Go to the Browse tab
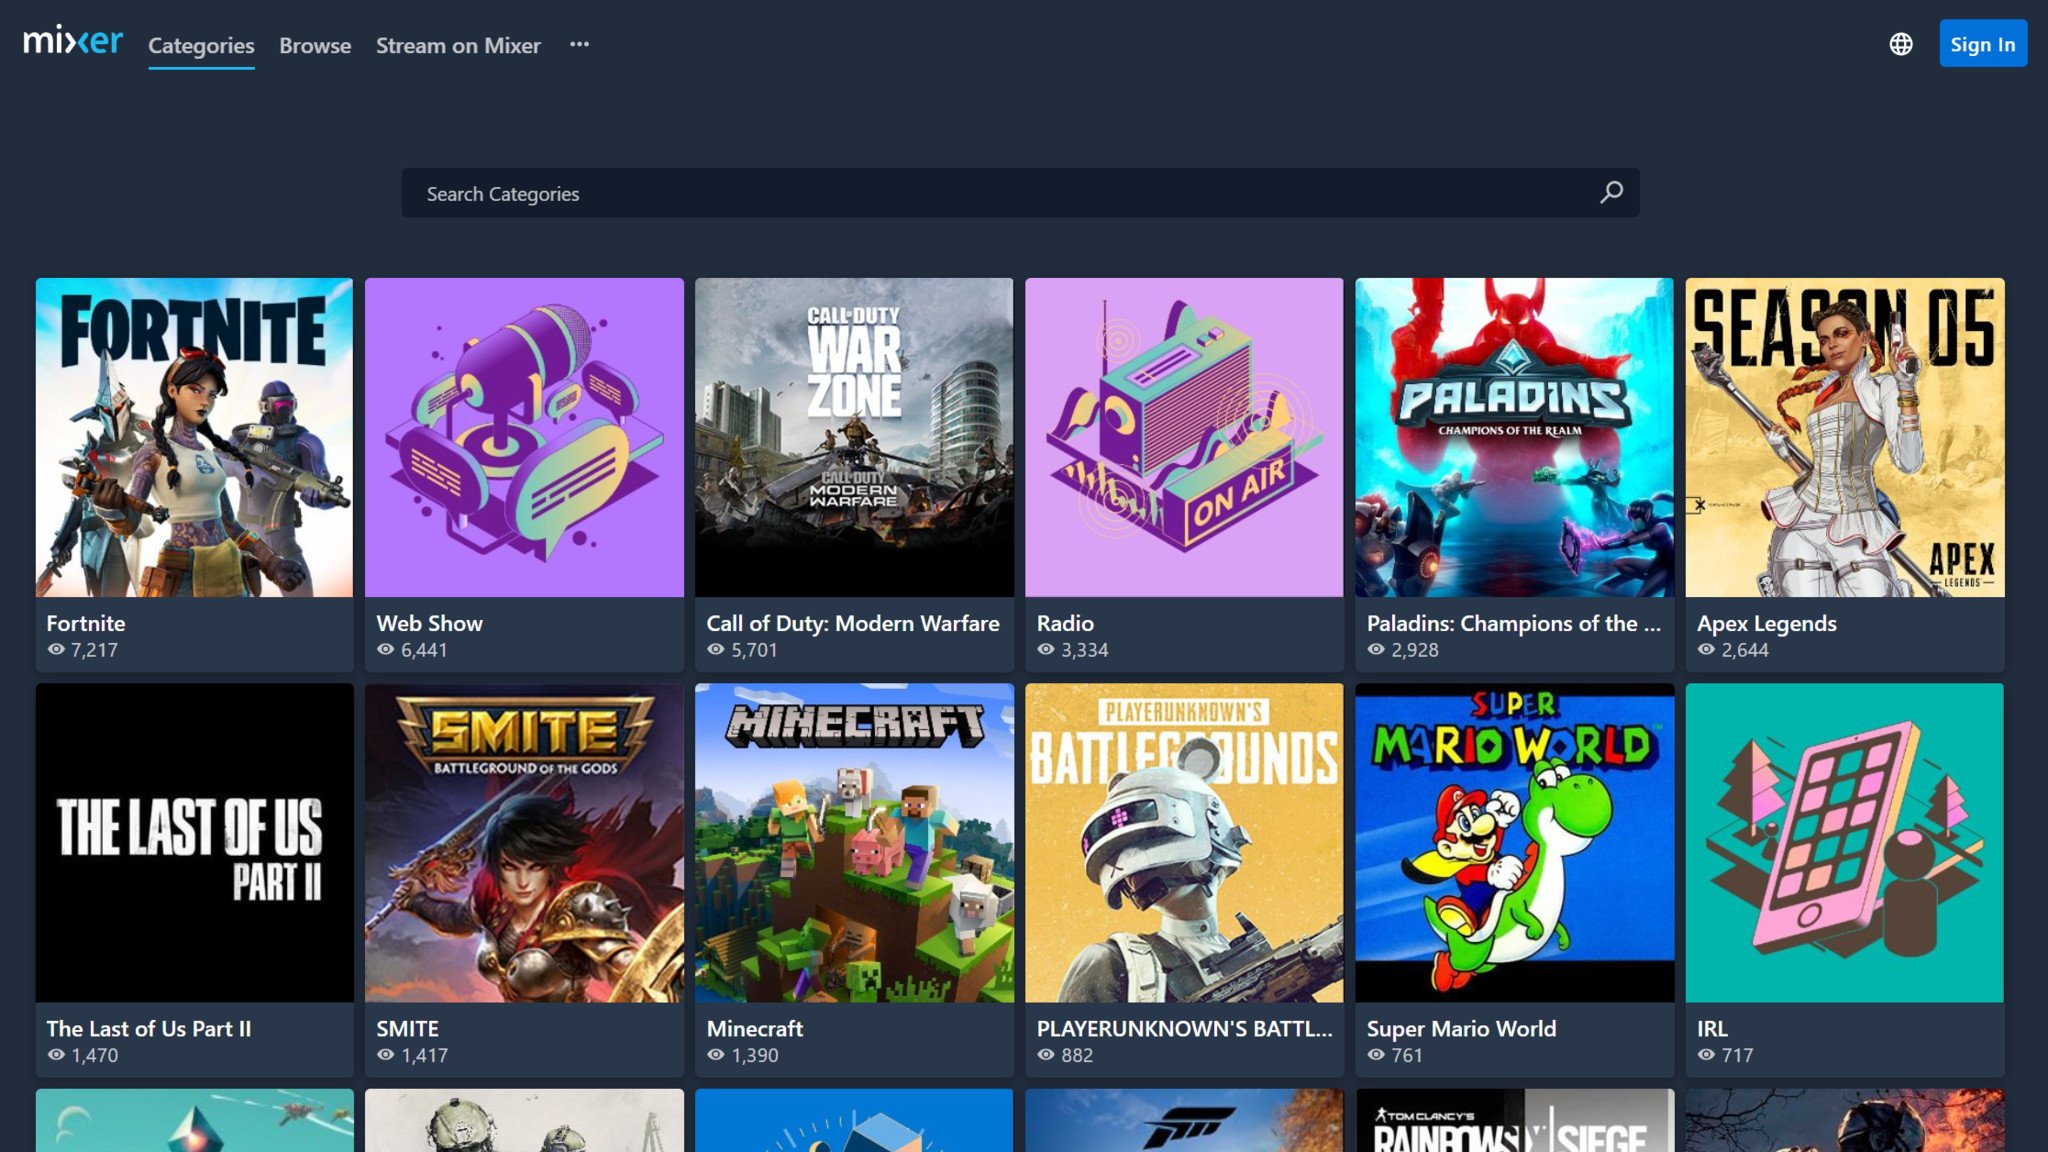This screenshot has width=2048, height=1152. coord(315,45)
